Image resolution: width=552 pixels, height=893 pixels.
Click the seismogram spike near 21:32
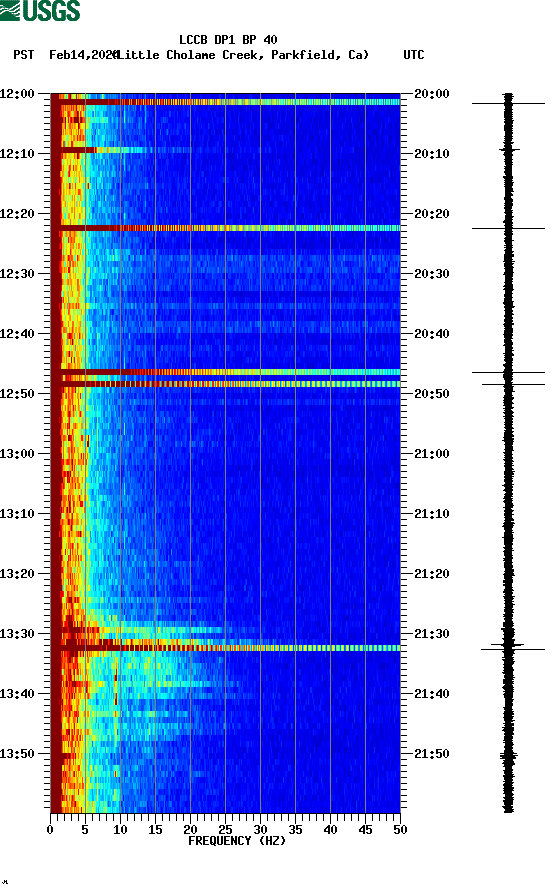[513, 648]
